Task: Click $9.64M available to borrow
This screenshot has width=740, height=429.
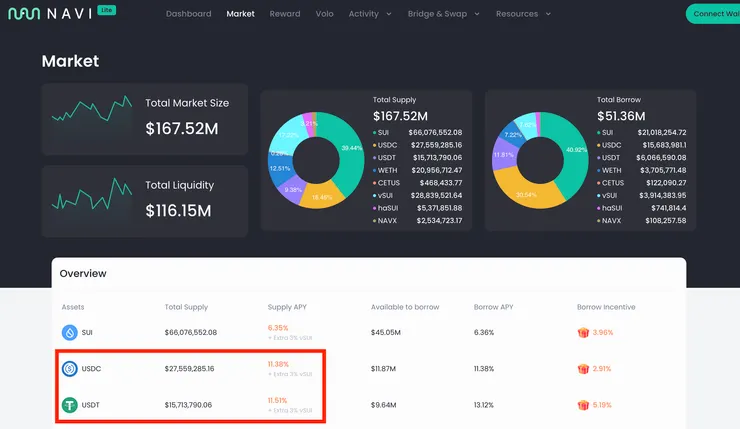Action: click(383, 405)
